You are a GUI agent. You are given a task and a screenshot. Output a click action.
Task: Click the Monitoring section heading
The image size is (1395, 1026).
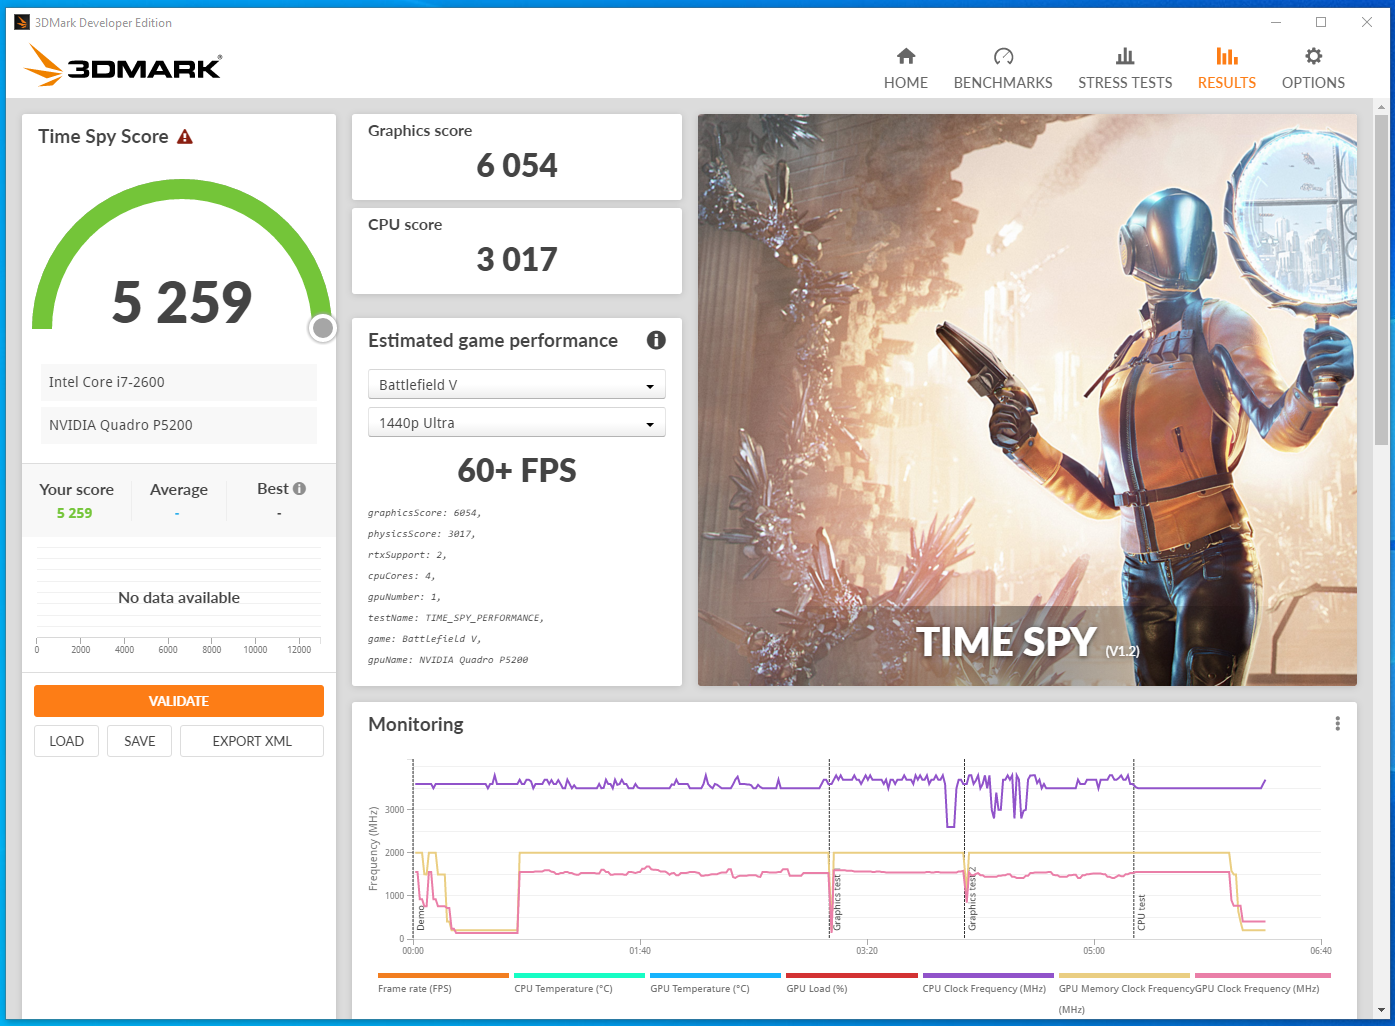tap(416, 724)
